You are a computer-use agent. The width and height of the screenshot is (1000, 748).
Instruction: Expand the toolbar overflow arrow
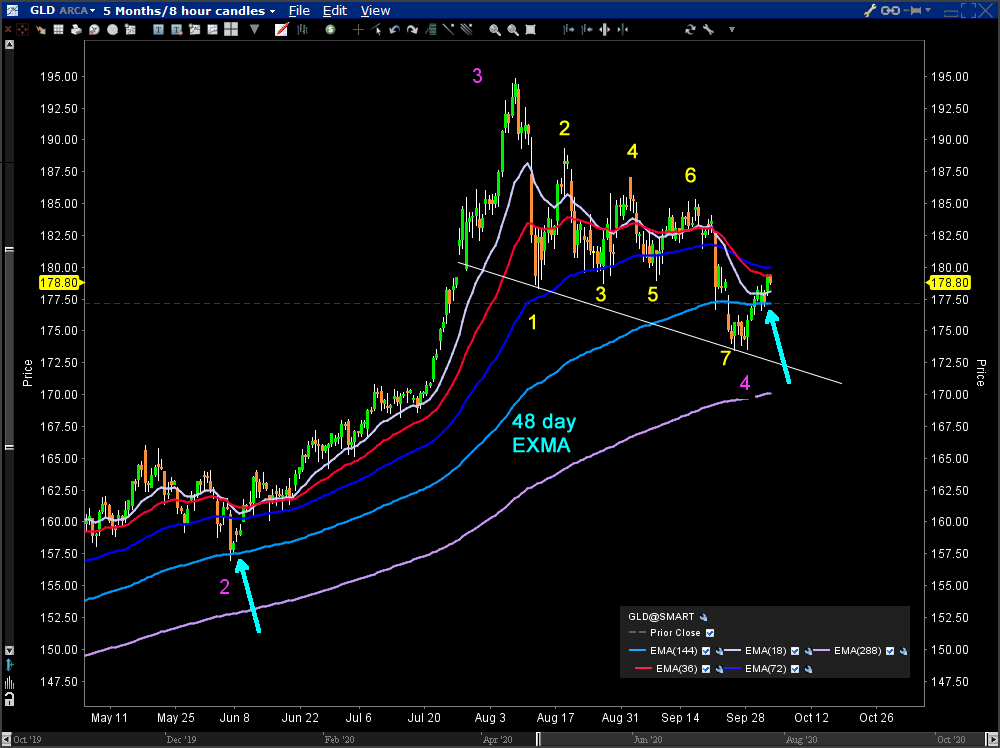732,29
